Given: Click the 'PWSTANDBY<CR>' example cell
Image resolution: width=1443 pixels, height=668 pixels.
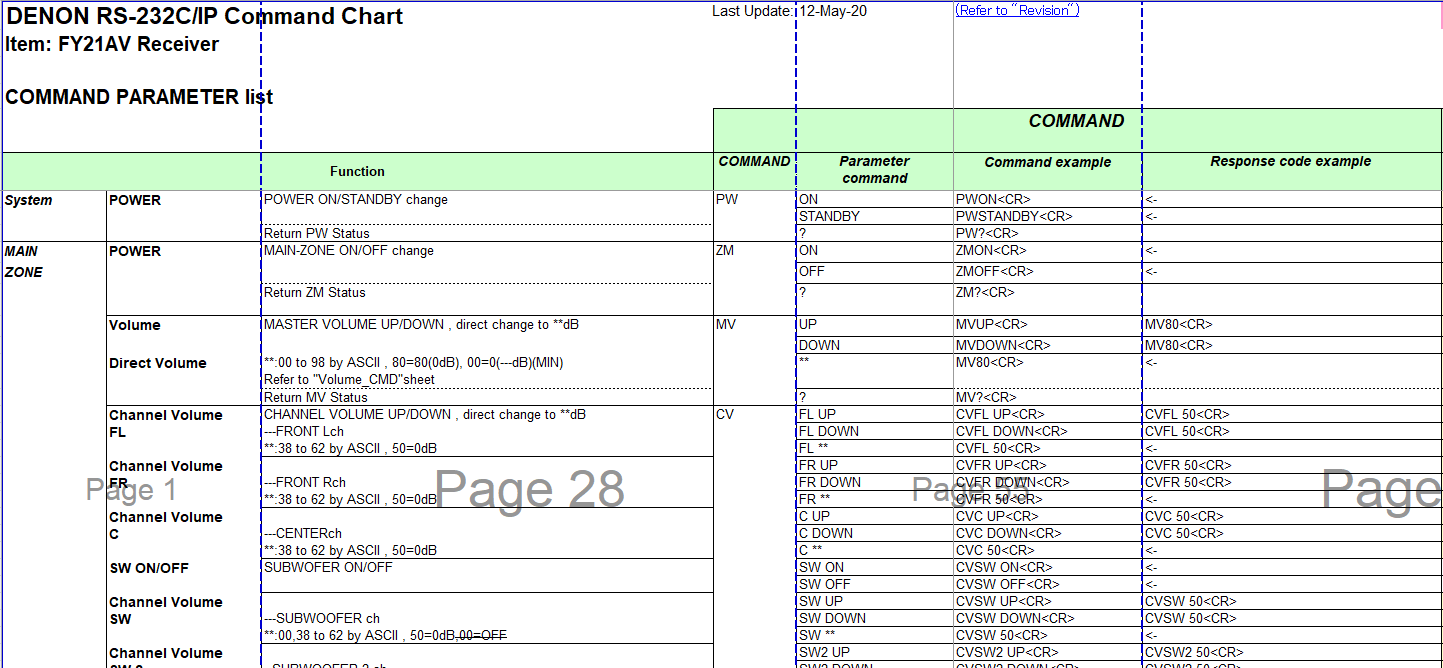Looking at the screenshot, I should 1047,216.
